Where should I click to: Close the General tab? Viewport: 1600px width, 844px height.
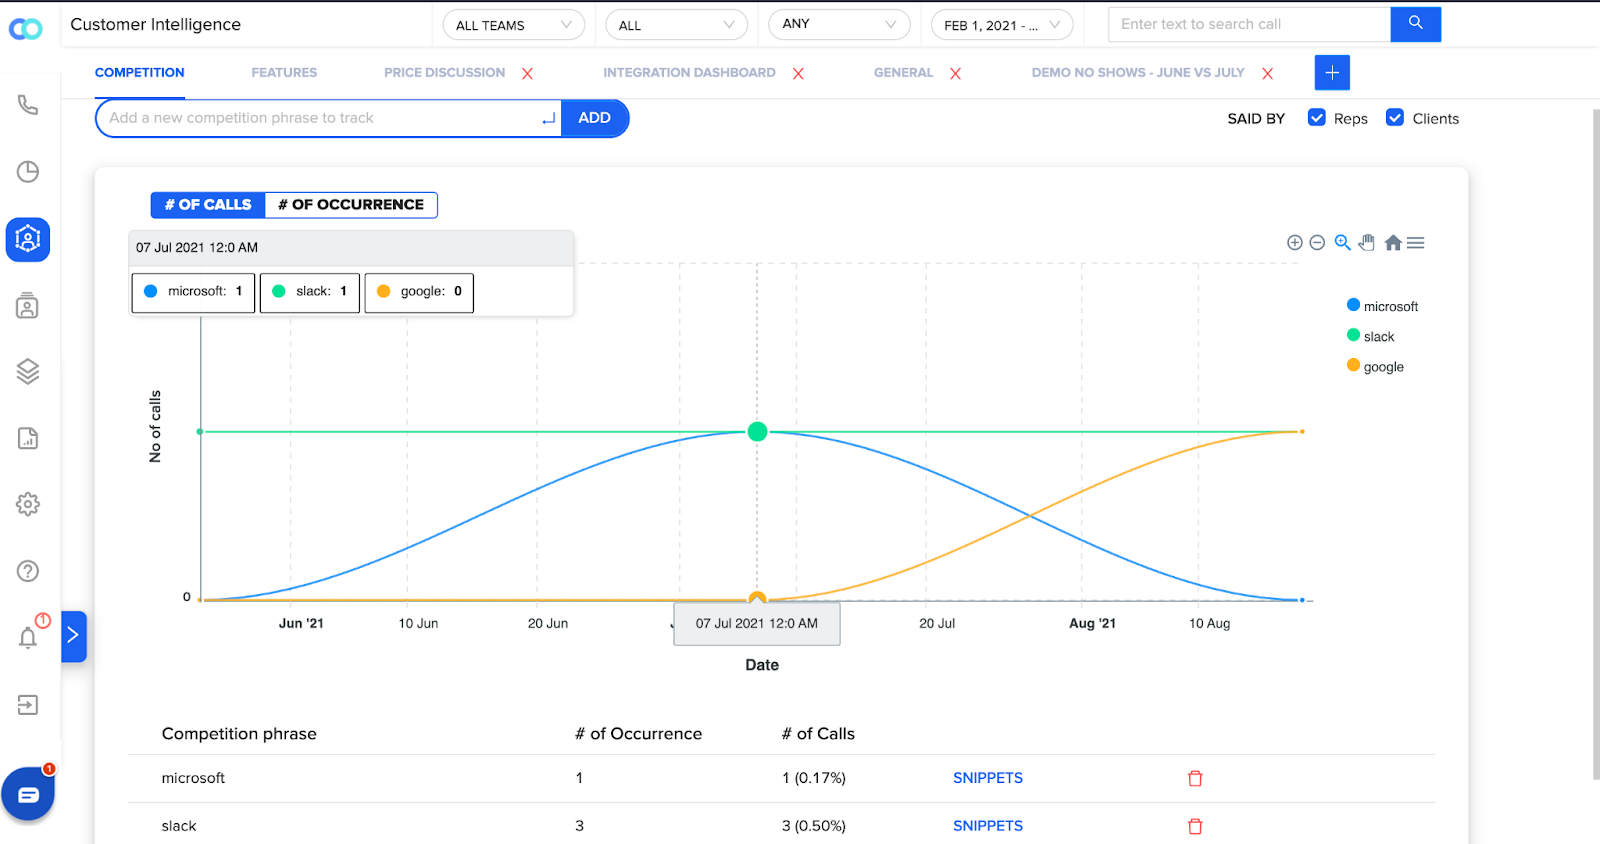tap(955, 74)
